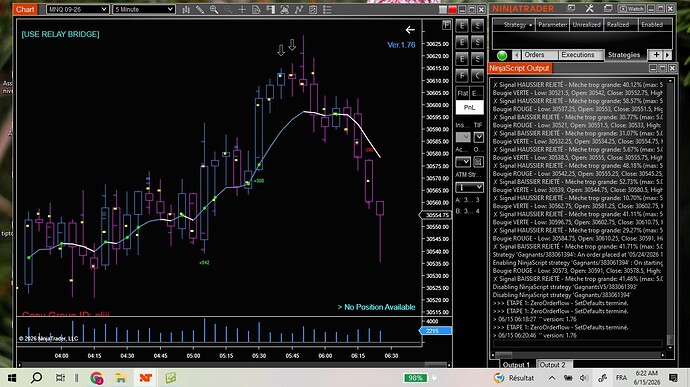Expand the ATM Strategy dropdown
Image resolution: width=690 pixels, height=387 pixels.
click(x=469, y=187)
